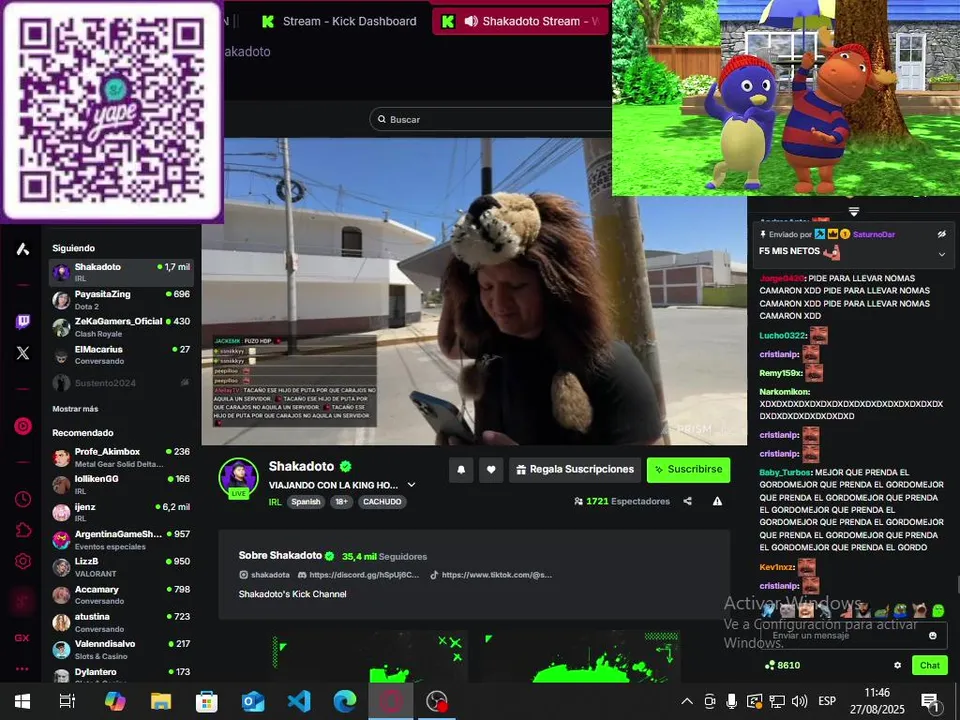The height and width of the screenshot is (720, 960).
Task: Click the 18+ tag
Action: click(x=341, y=501)
